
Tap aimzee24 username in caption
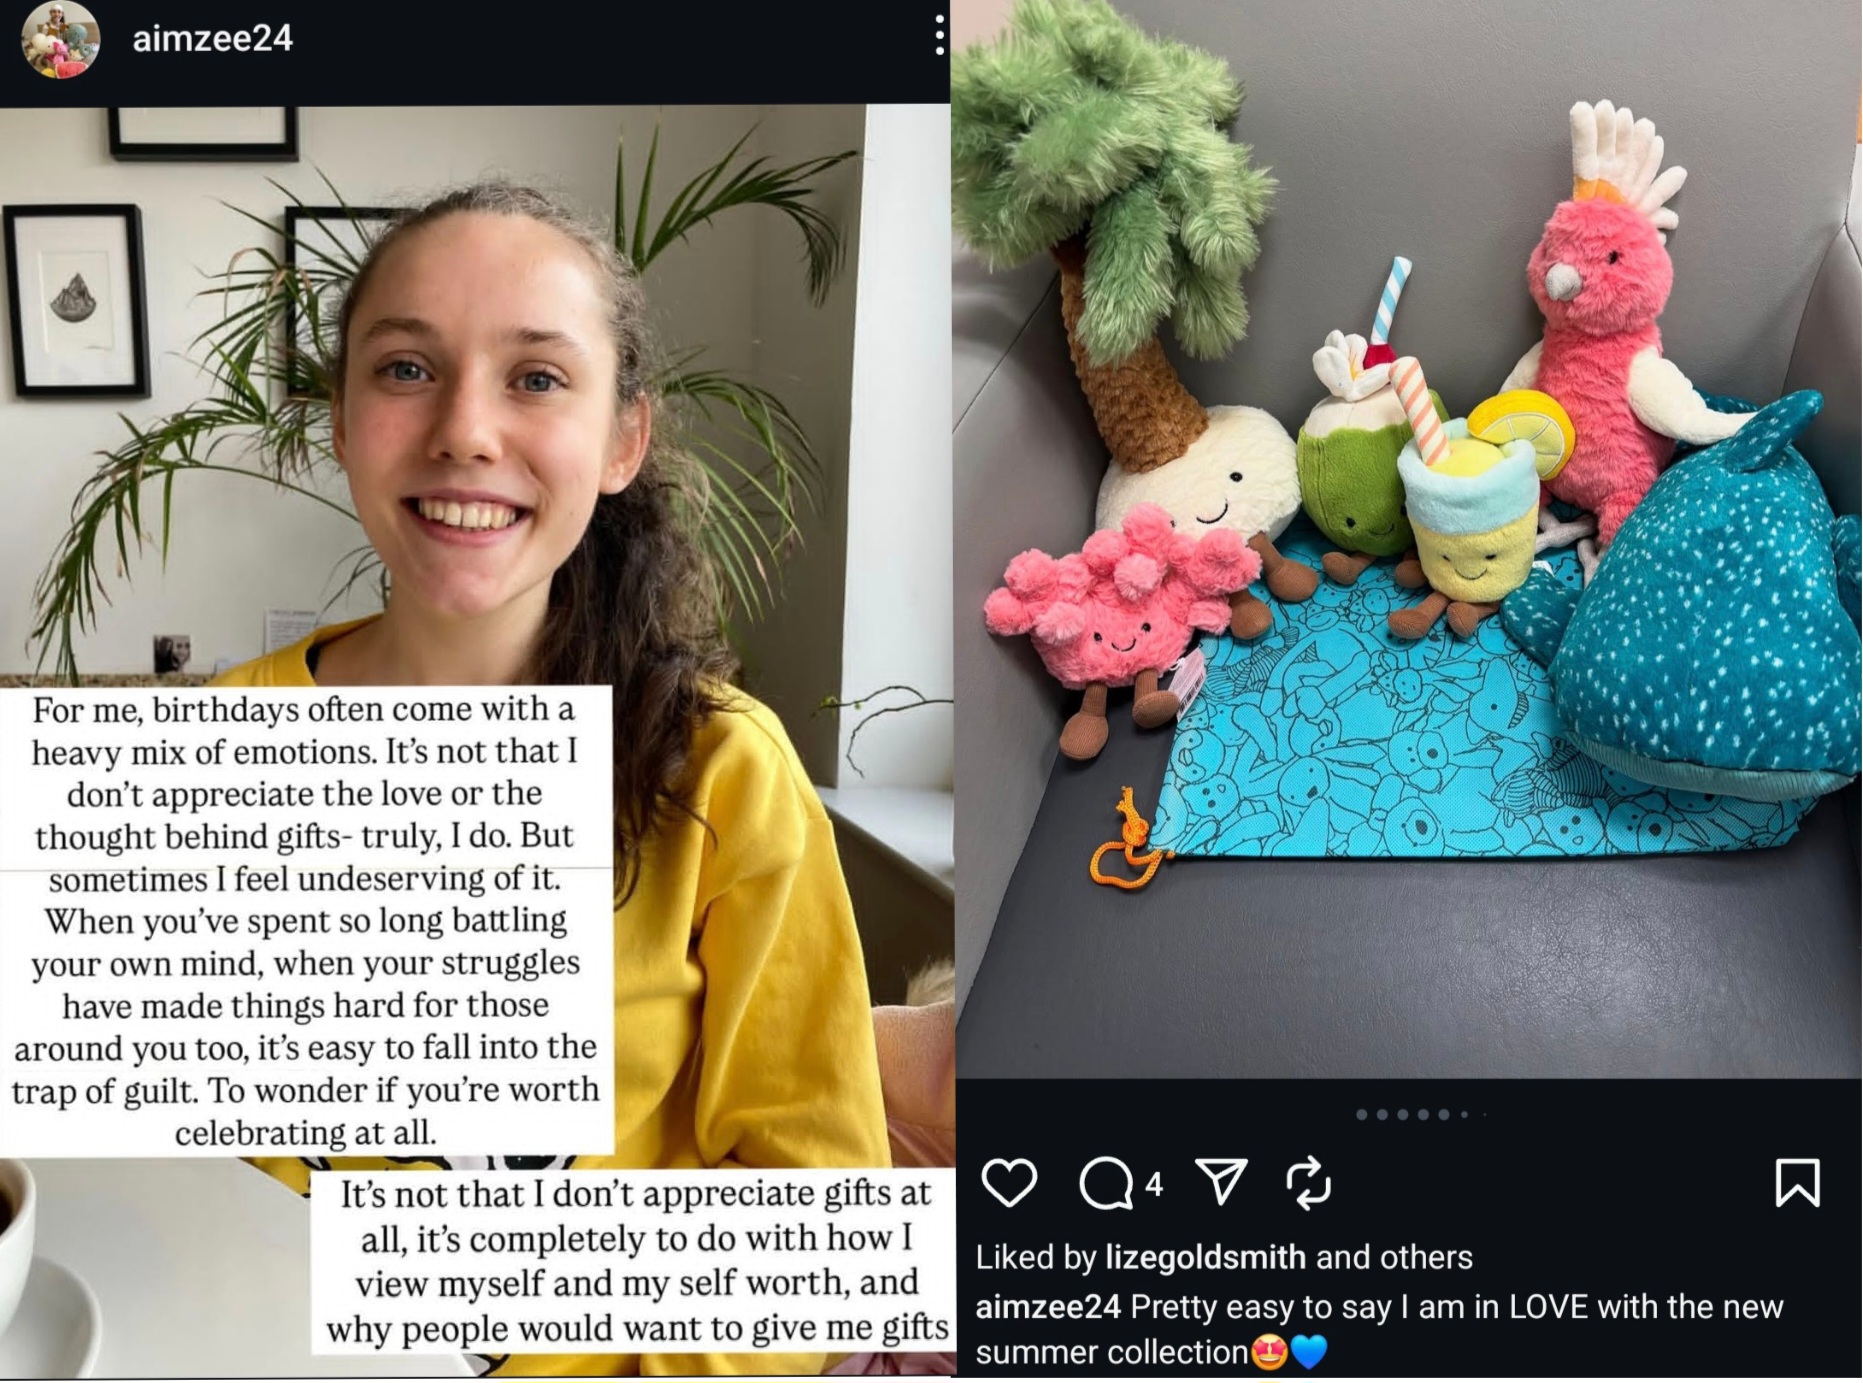[x=1048, y=1307]
